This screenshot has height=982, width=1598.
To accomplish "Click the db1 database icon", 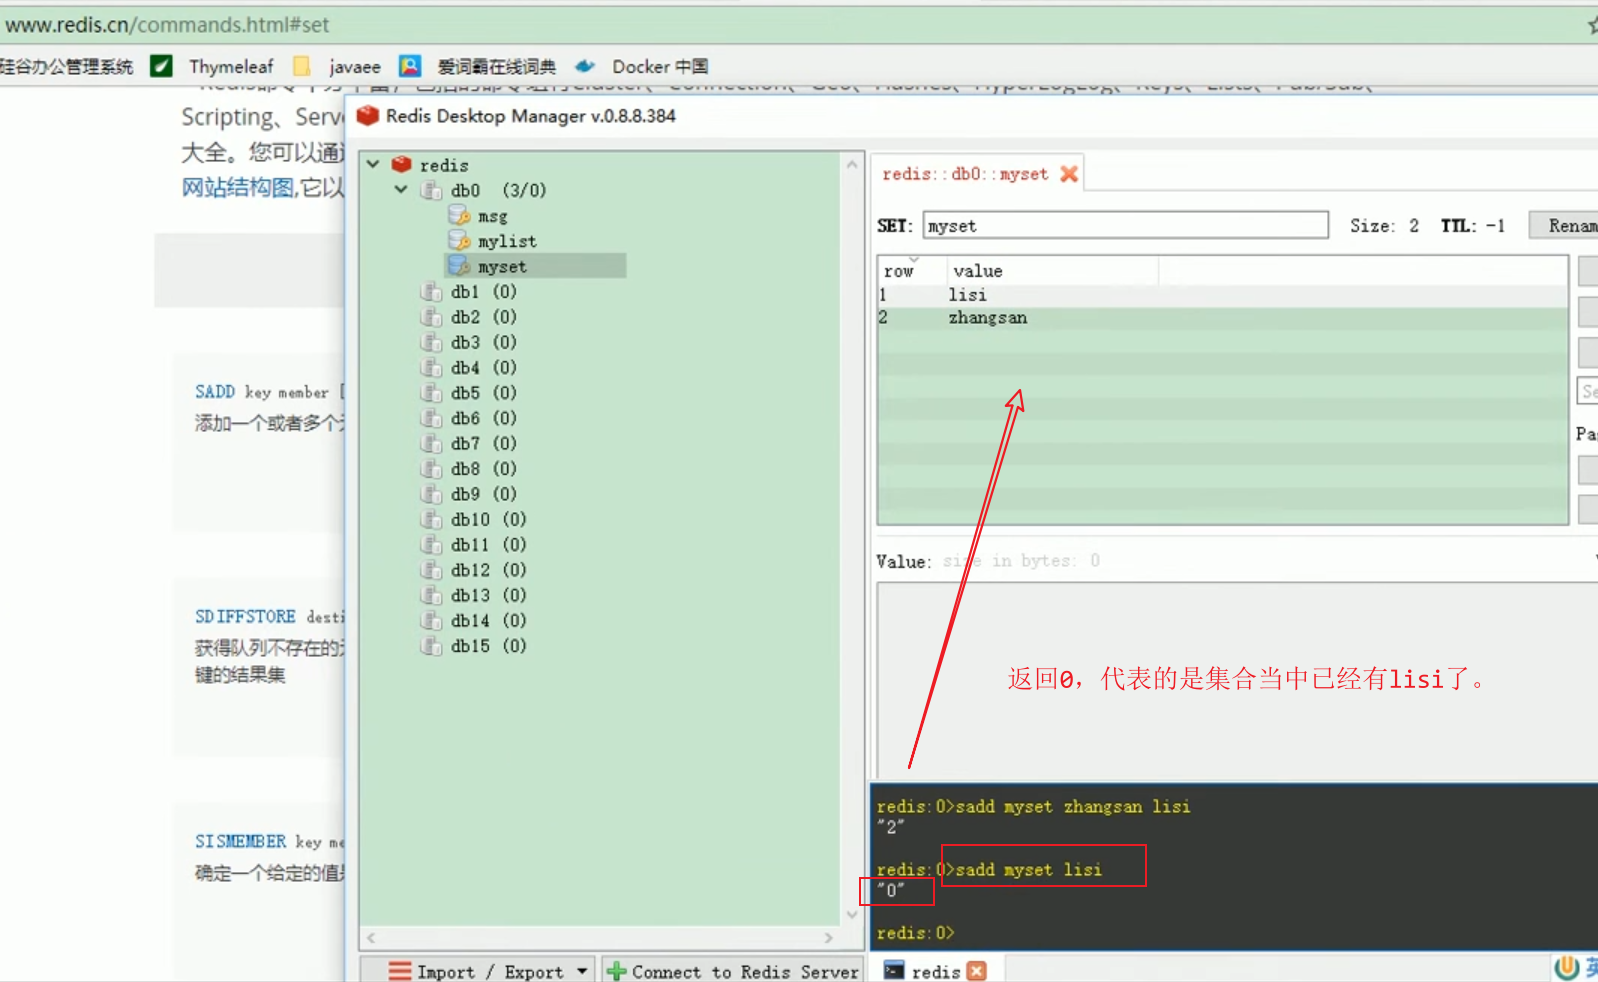I will pyautogui.click(x=431, y=292).
